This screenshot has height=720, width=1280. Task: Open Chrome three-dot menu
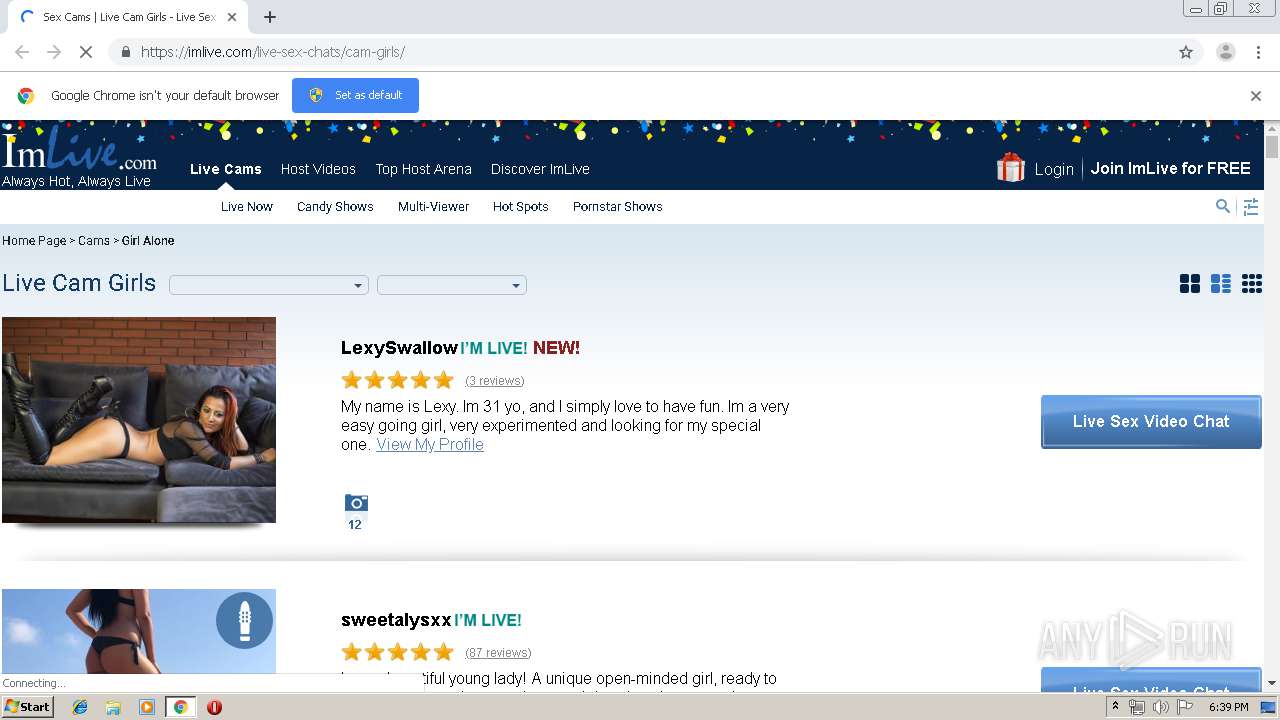pos(1258,52)
